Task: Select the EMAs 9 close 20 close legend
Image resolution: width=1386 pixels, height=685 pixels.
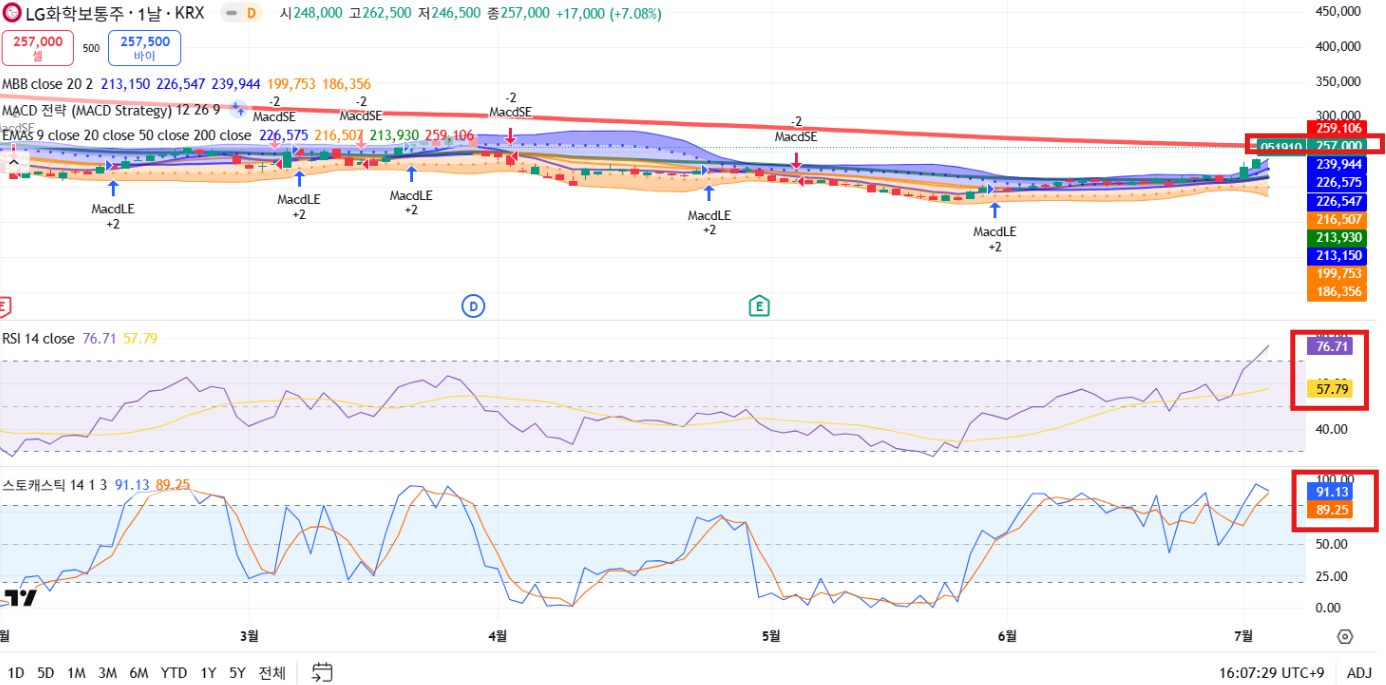Action: point(127,135)
